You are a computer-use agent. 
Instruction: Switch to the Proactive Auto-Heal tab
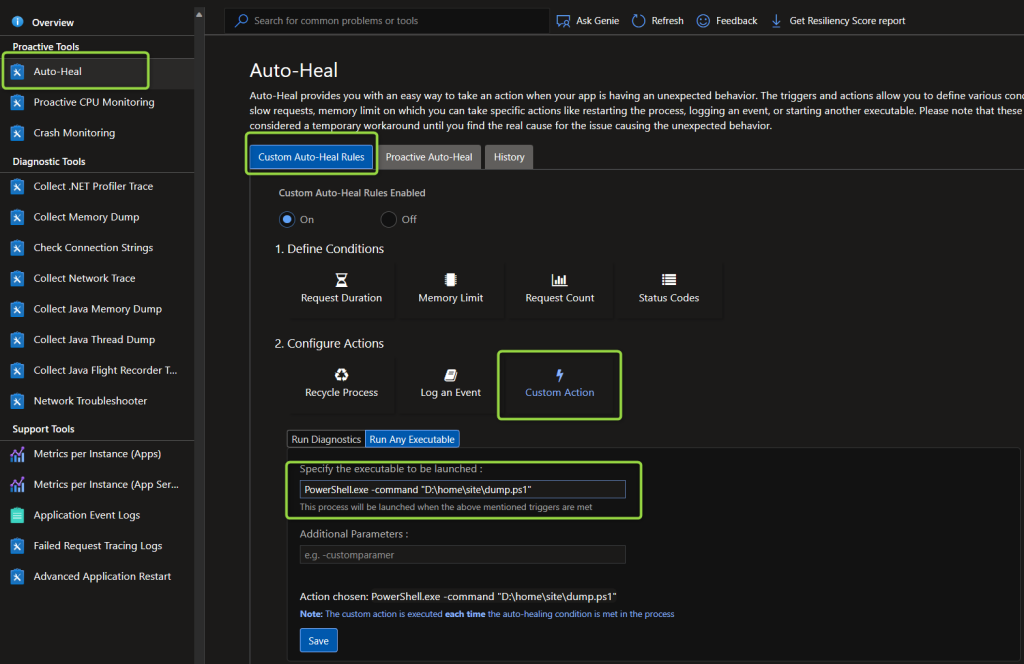click(429, 157)
